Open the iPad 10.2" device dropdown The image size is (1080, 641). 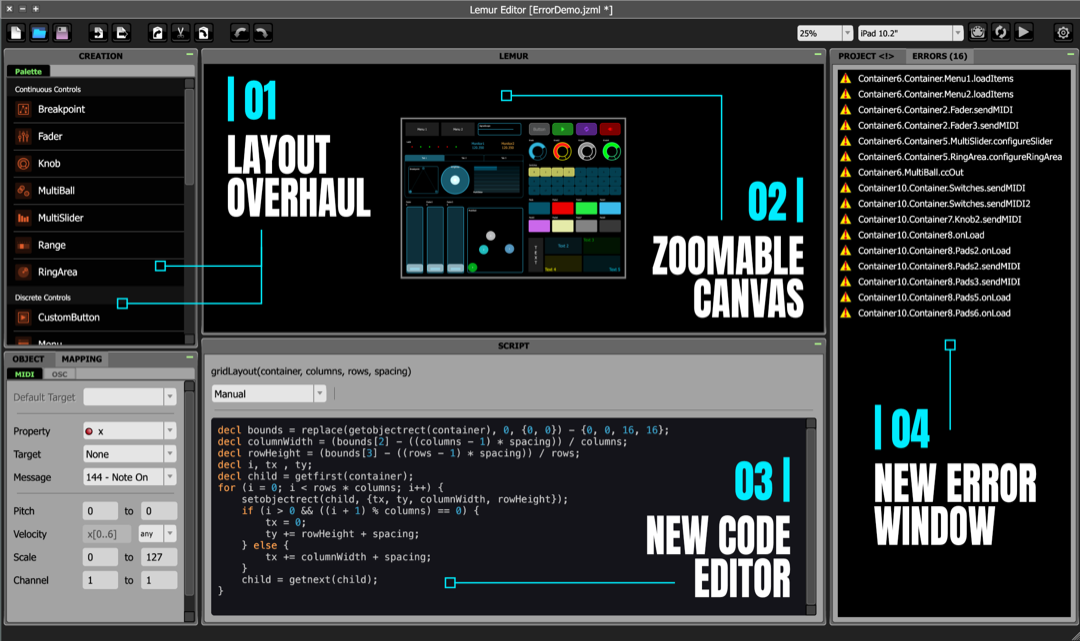(x=910, y=33)
